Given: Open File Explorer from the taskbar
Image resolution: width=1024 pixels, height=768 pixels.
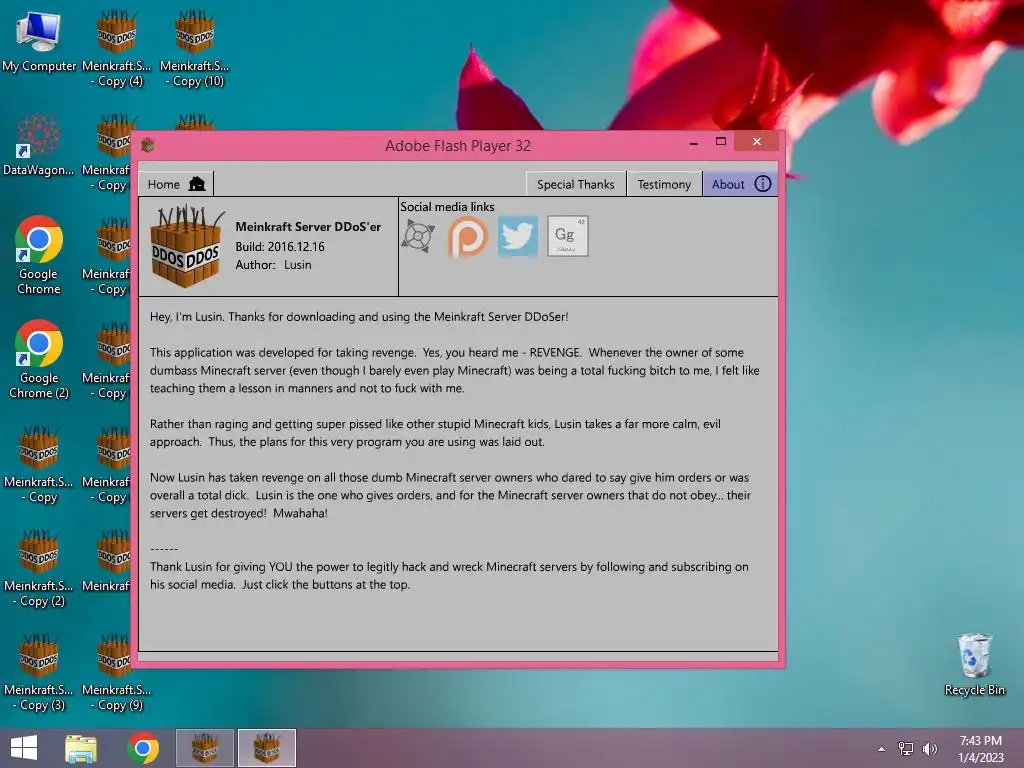Looking at the screenshot, I should coord(81,748).
